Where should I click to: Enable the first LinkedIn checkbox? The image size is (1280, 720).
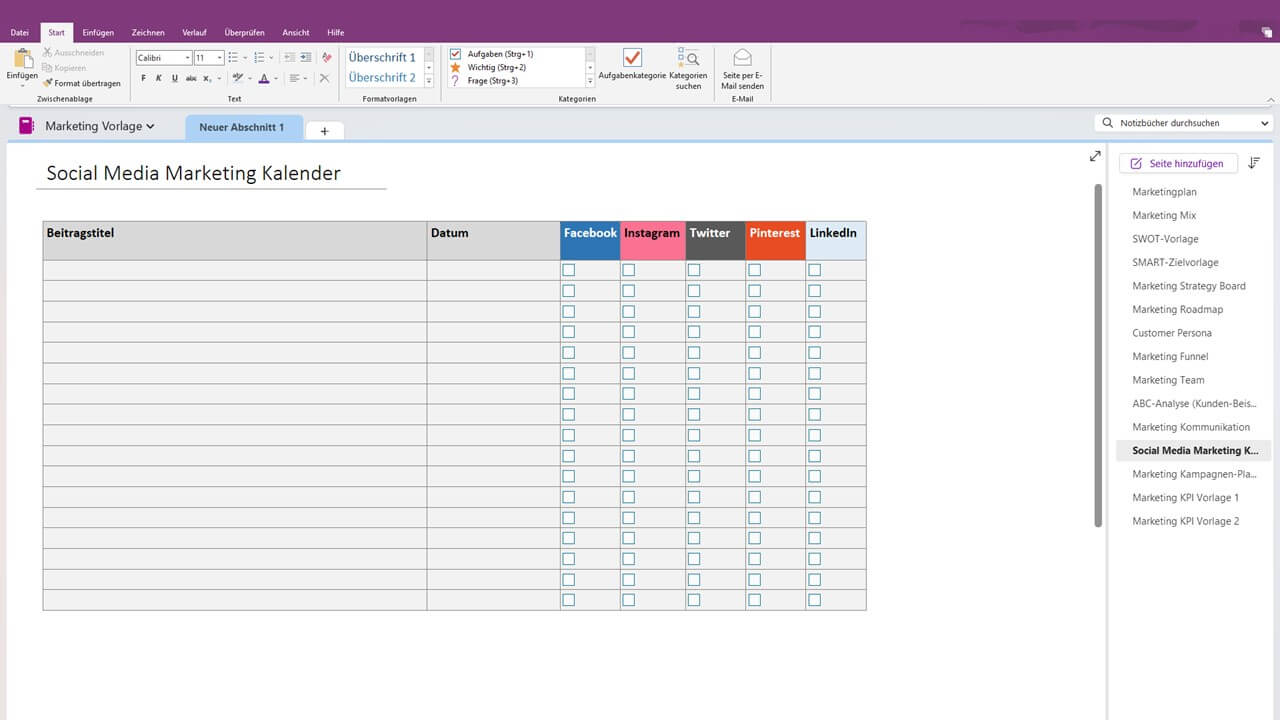(x=814, y=269)
